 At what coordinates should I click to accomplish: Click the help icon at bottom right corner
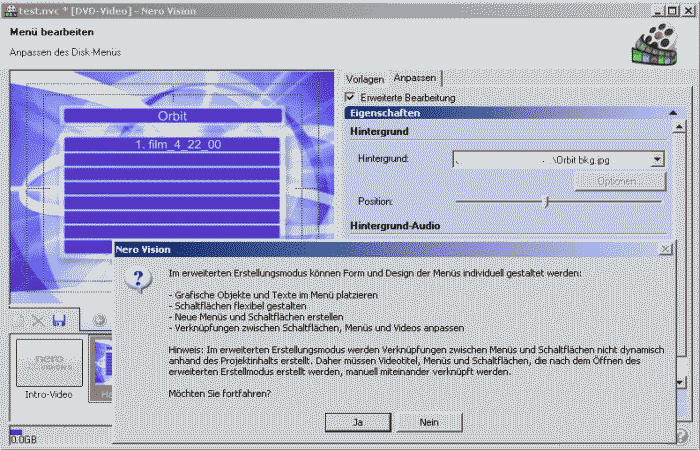pyautogui.click(x=682, y=436)
